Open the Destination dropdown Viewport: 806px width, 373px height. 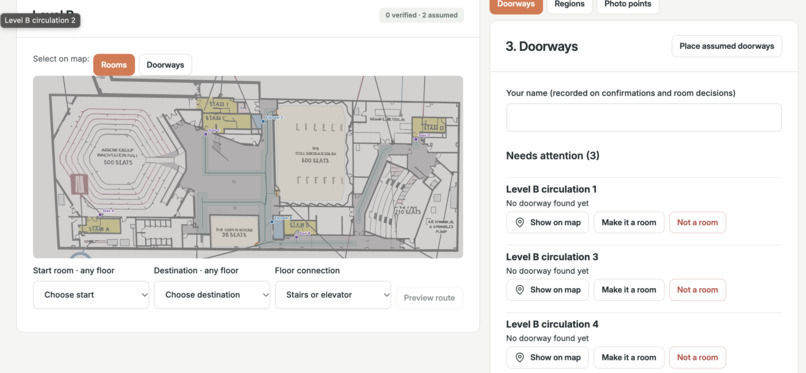click(212, 295)
